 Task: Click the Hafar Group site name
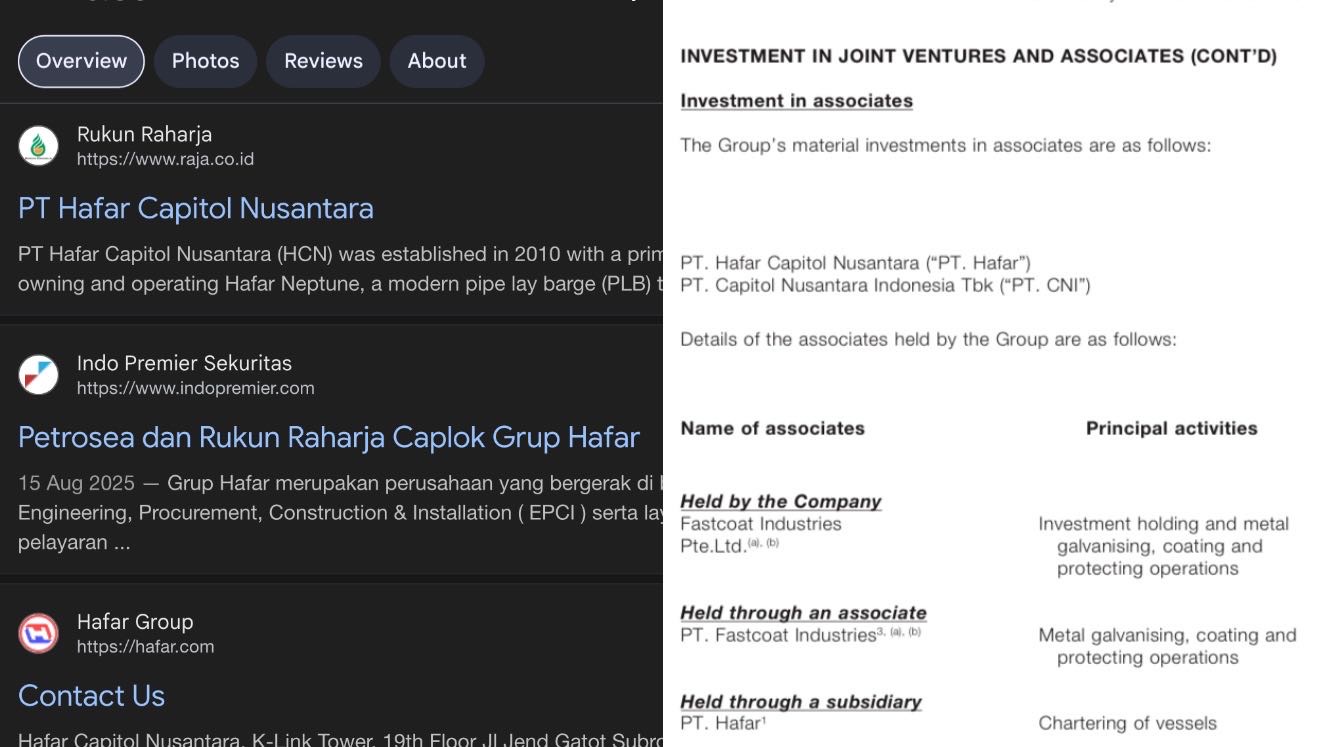click(x=135, y=622)
